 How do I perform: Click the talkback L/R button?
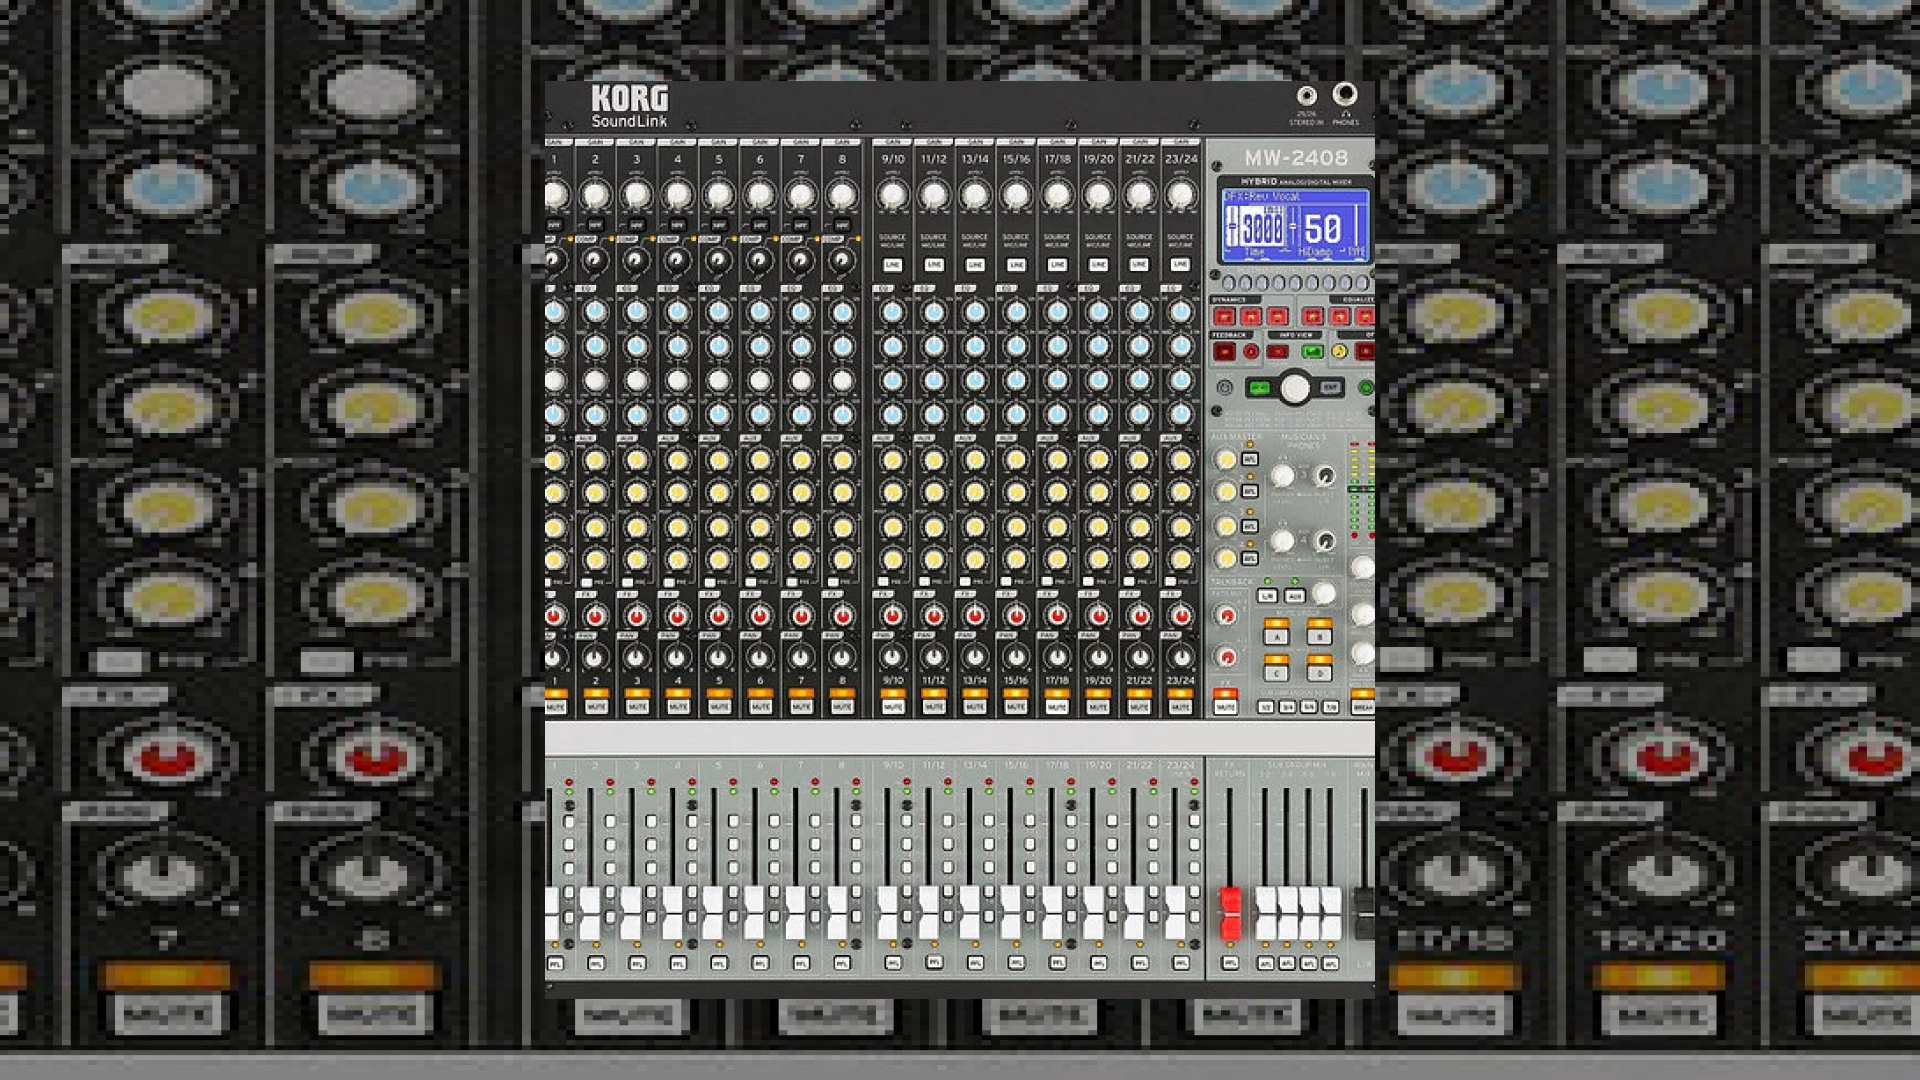point(1267,596)
